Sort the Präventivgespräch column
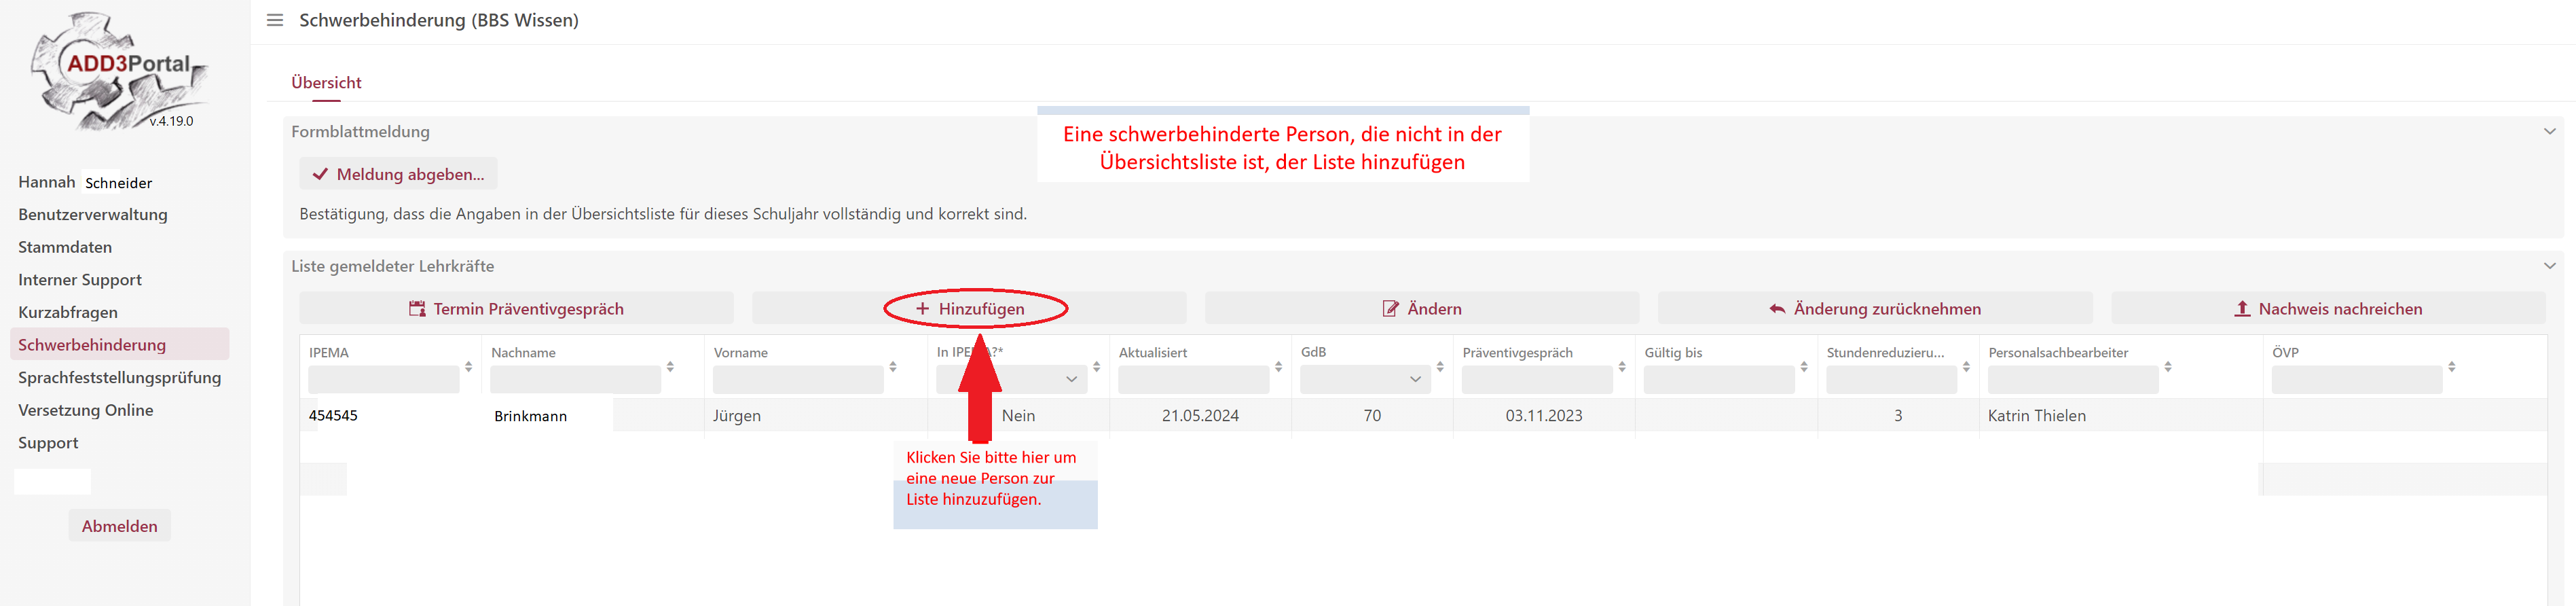The image size is (2576, 606). pyautogui.click(x=1622, y=367)
